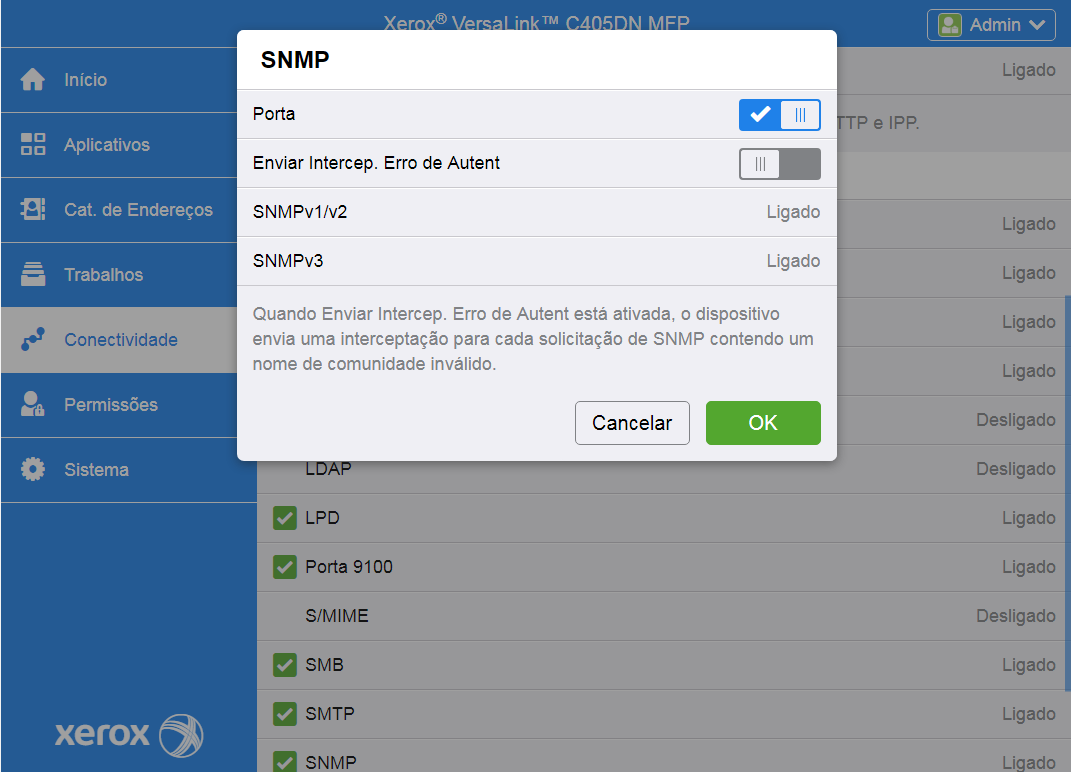This screenshot has height=772, width=1071.
Task: Select Permissões in the sidebar menu
Action: (111, 405)
